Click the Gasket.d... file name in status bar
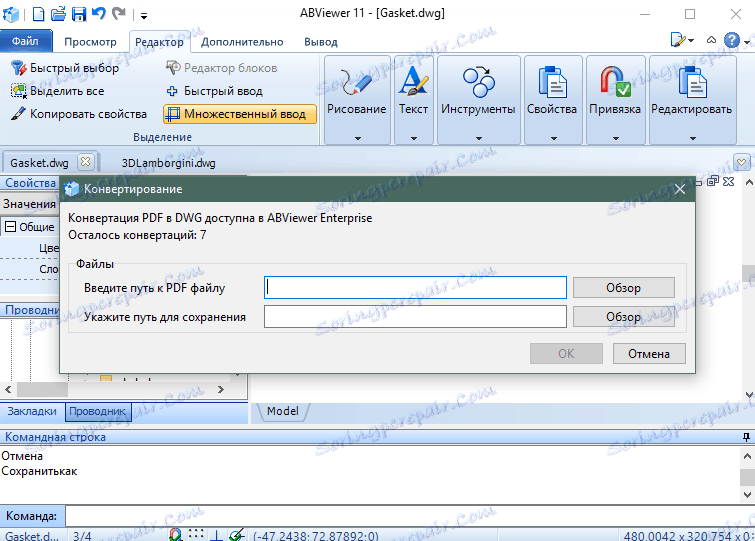755x541 pixels. tap(32, 536)
